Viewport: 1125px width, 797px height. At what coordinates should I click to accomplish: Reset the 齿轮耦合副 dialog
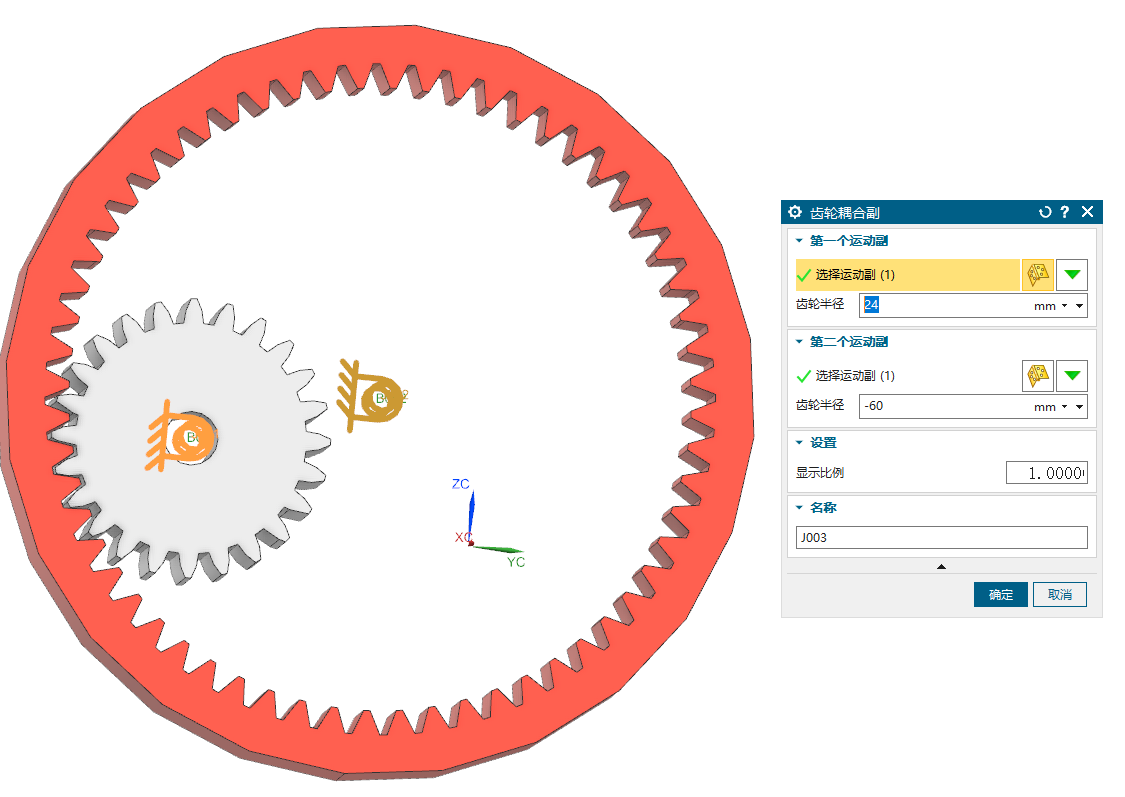pyautogui.click(x=1045, y=212)
